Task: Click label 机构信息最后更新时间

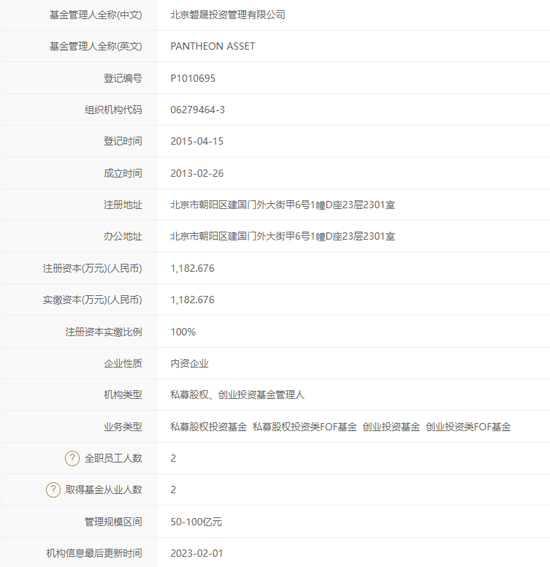Action: [94, 553]
